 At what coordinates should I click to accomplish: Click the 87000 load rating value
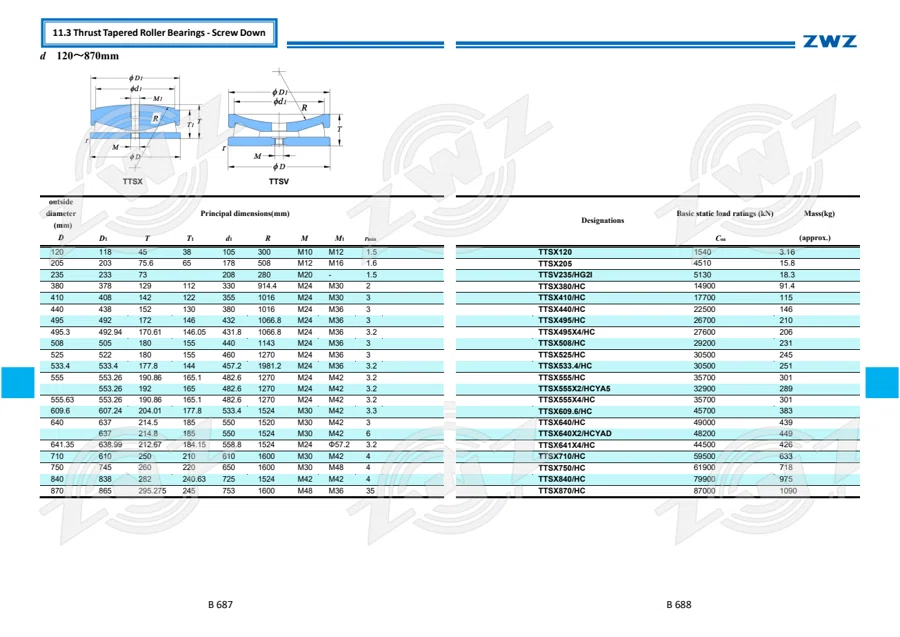(x=704, y=491)
